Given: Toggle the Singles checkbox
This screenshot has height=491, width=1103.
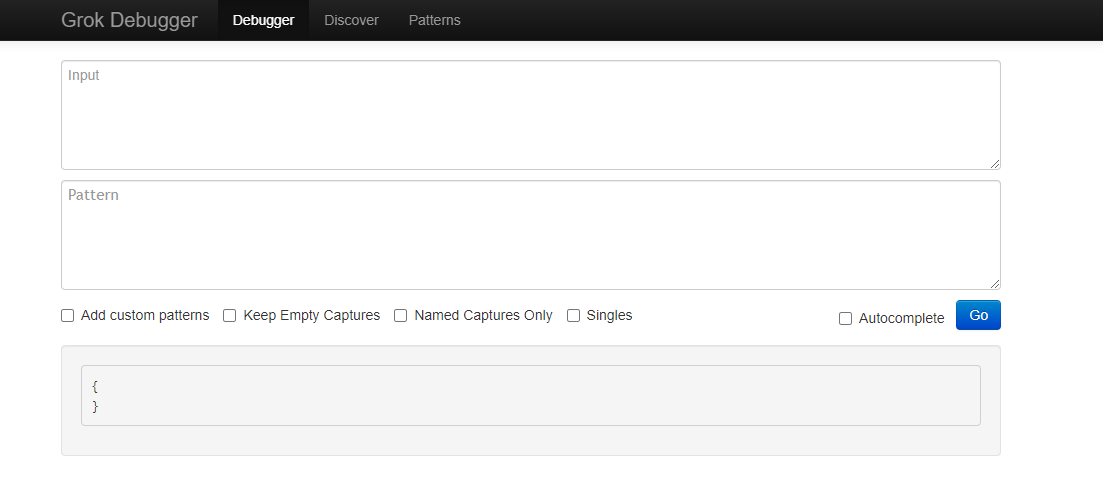Looking at the screenshot, I should [x=573, y=316].
